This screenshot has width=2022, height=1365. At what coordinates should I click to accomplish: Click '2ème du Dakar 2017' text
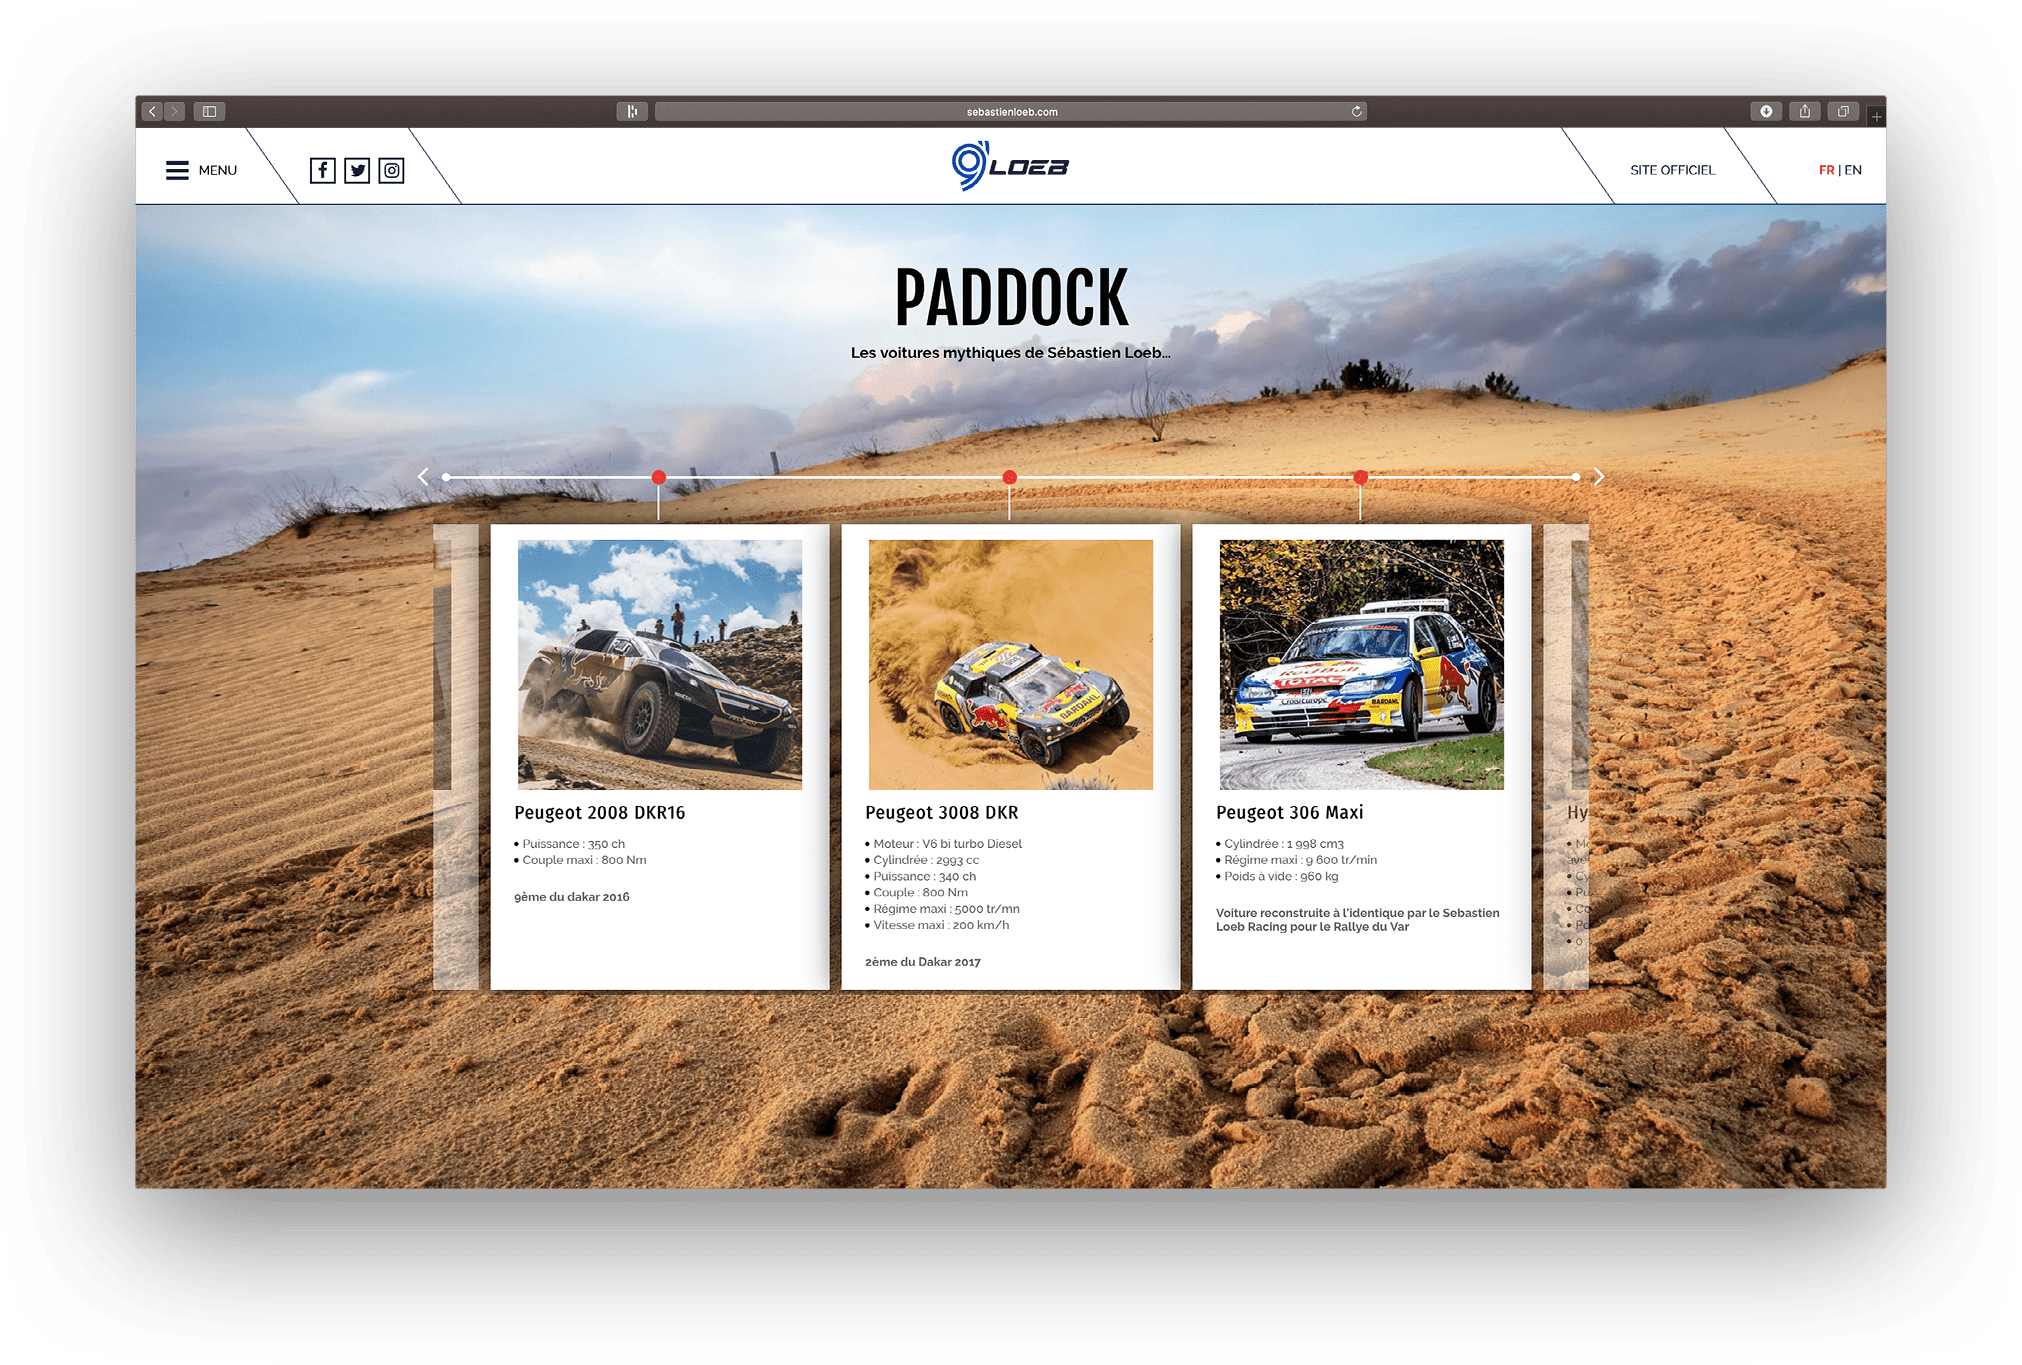tap(923, 962)
